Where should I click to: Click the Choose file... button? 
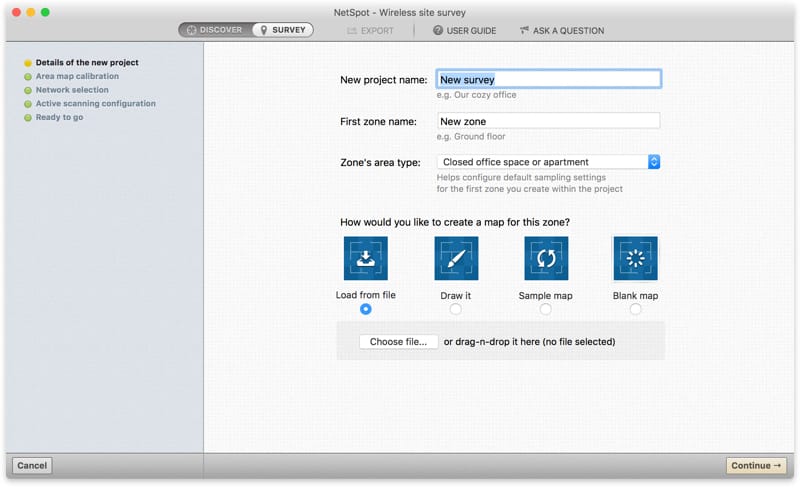[x=398, y=341]
